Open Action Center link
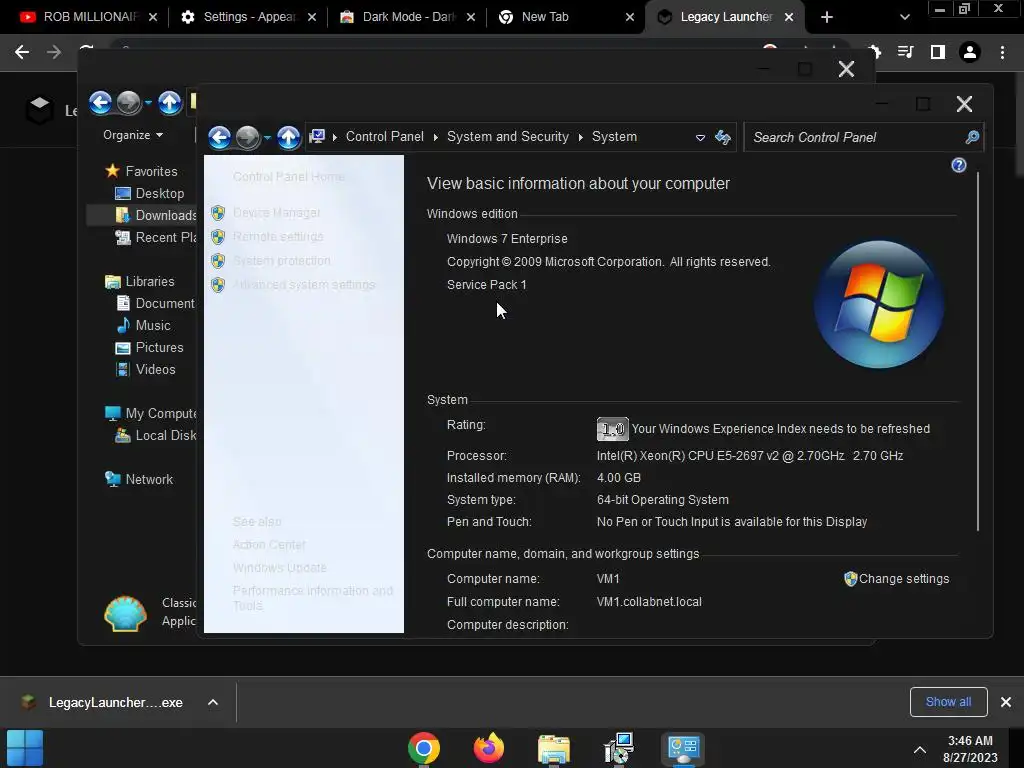 pos(269,545)
